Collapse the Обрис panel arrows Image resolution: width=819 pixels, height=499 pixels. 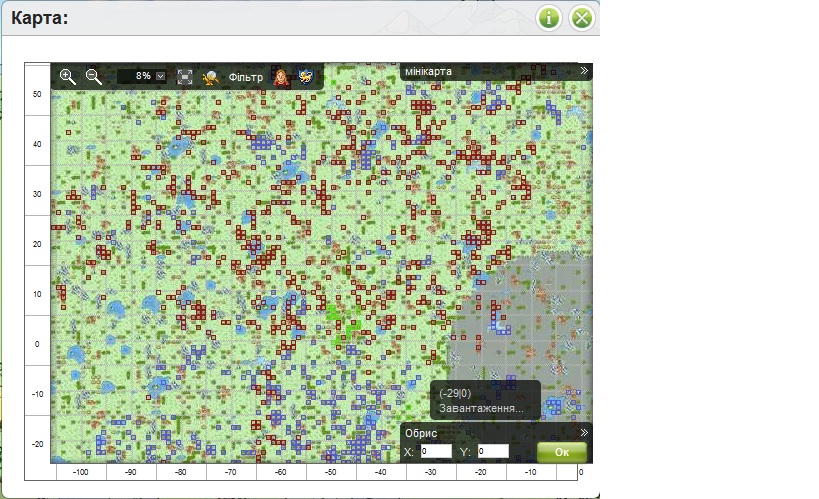pyautogui.click(x=584, y=433)
